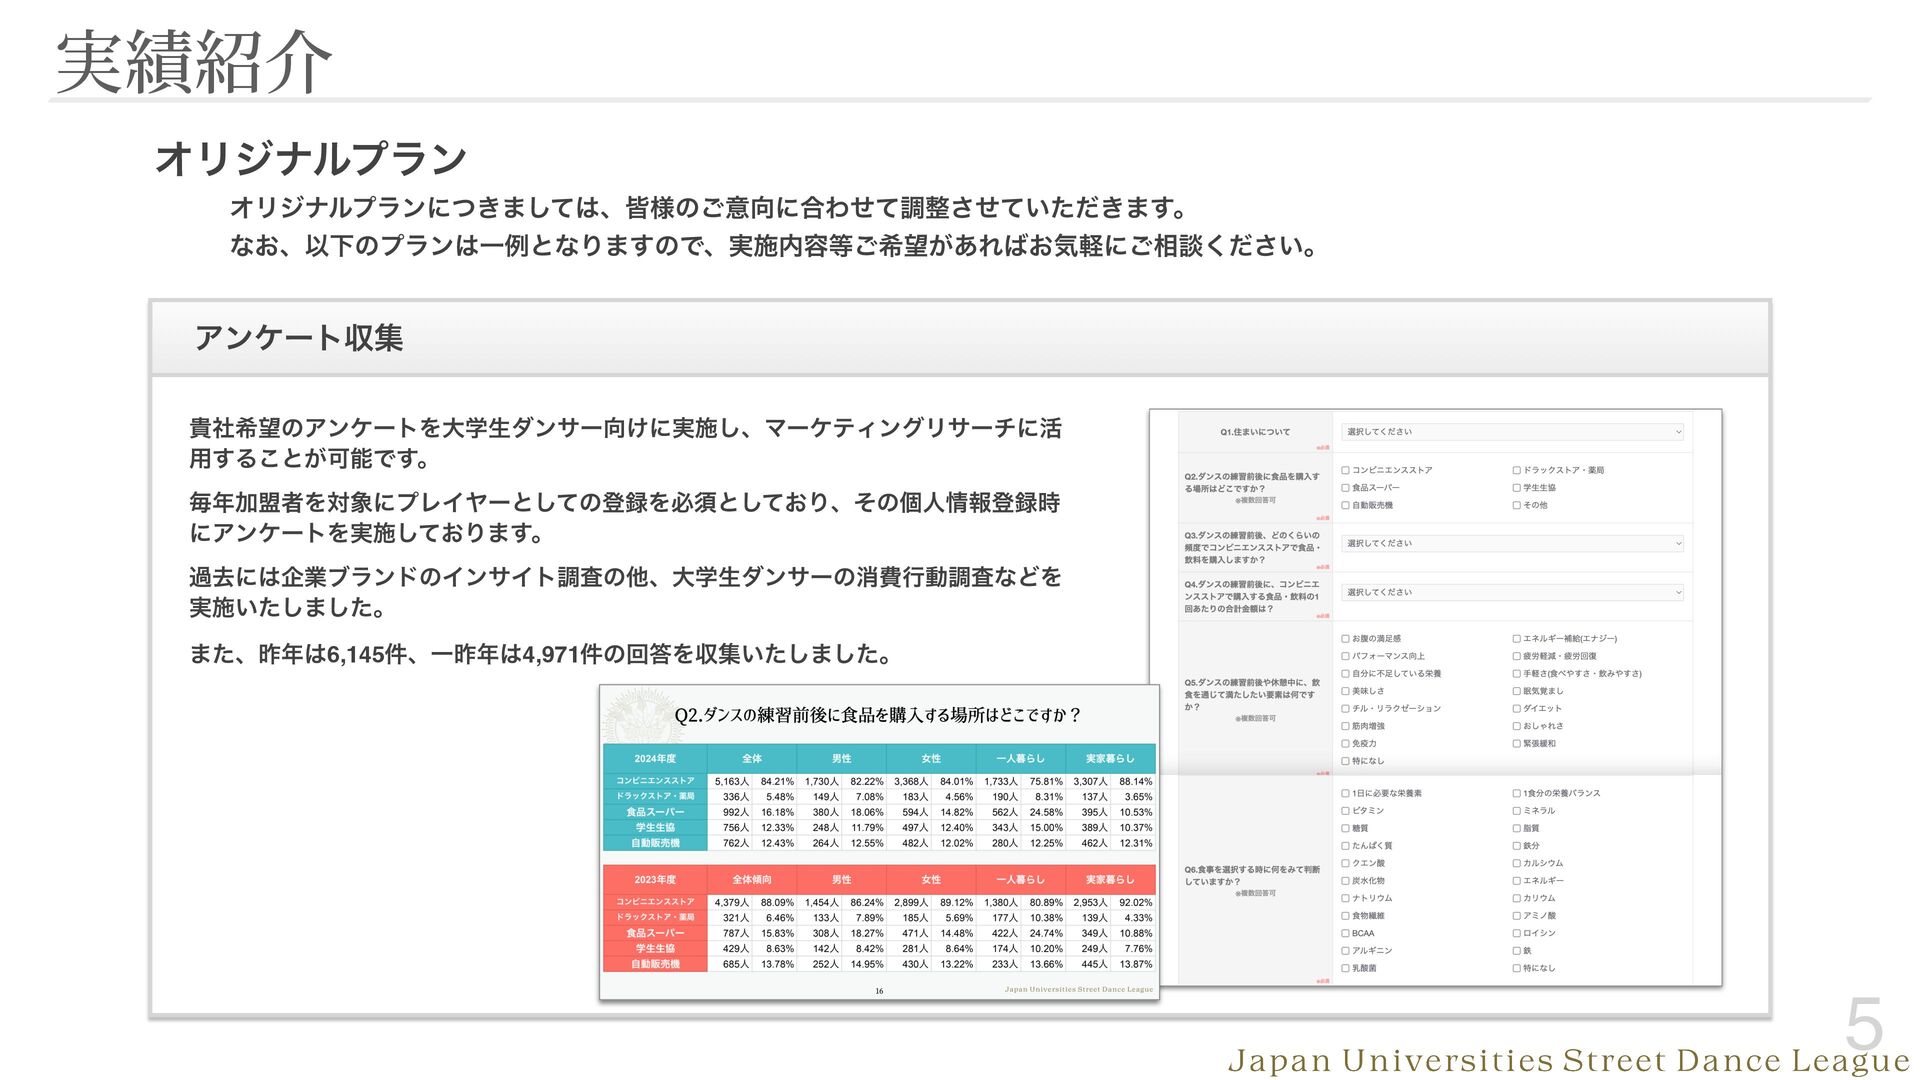Viewport: 1920px width, 1080px height.
Task: Select the 免疫力 checkbox
Action: coord(1346,744)
